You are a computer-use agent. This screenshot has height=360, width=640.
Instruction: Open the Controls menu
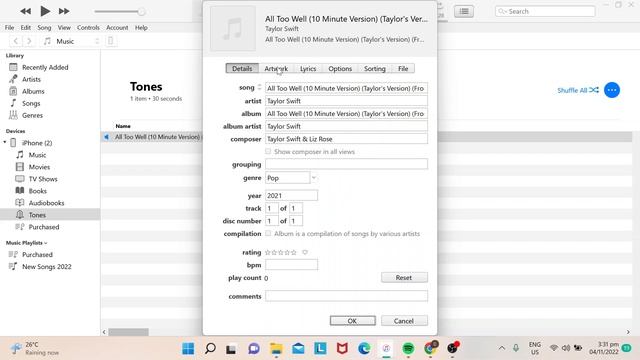[x=88, y=28]
